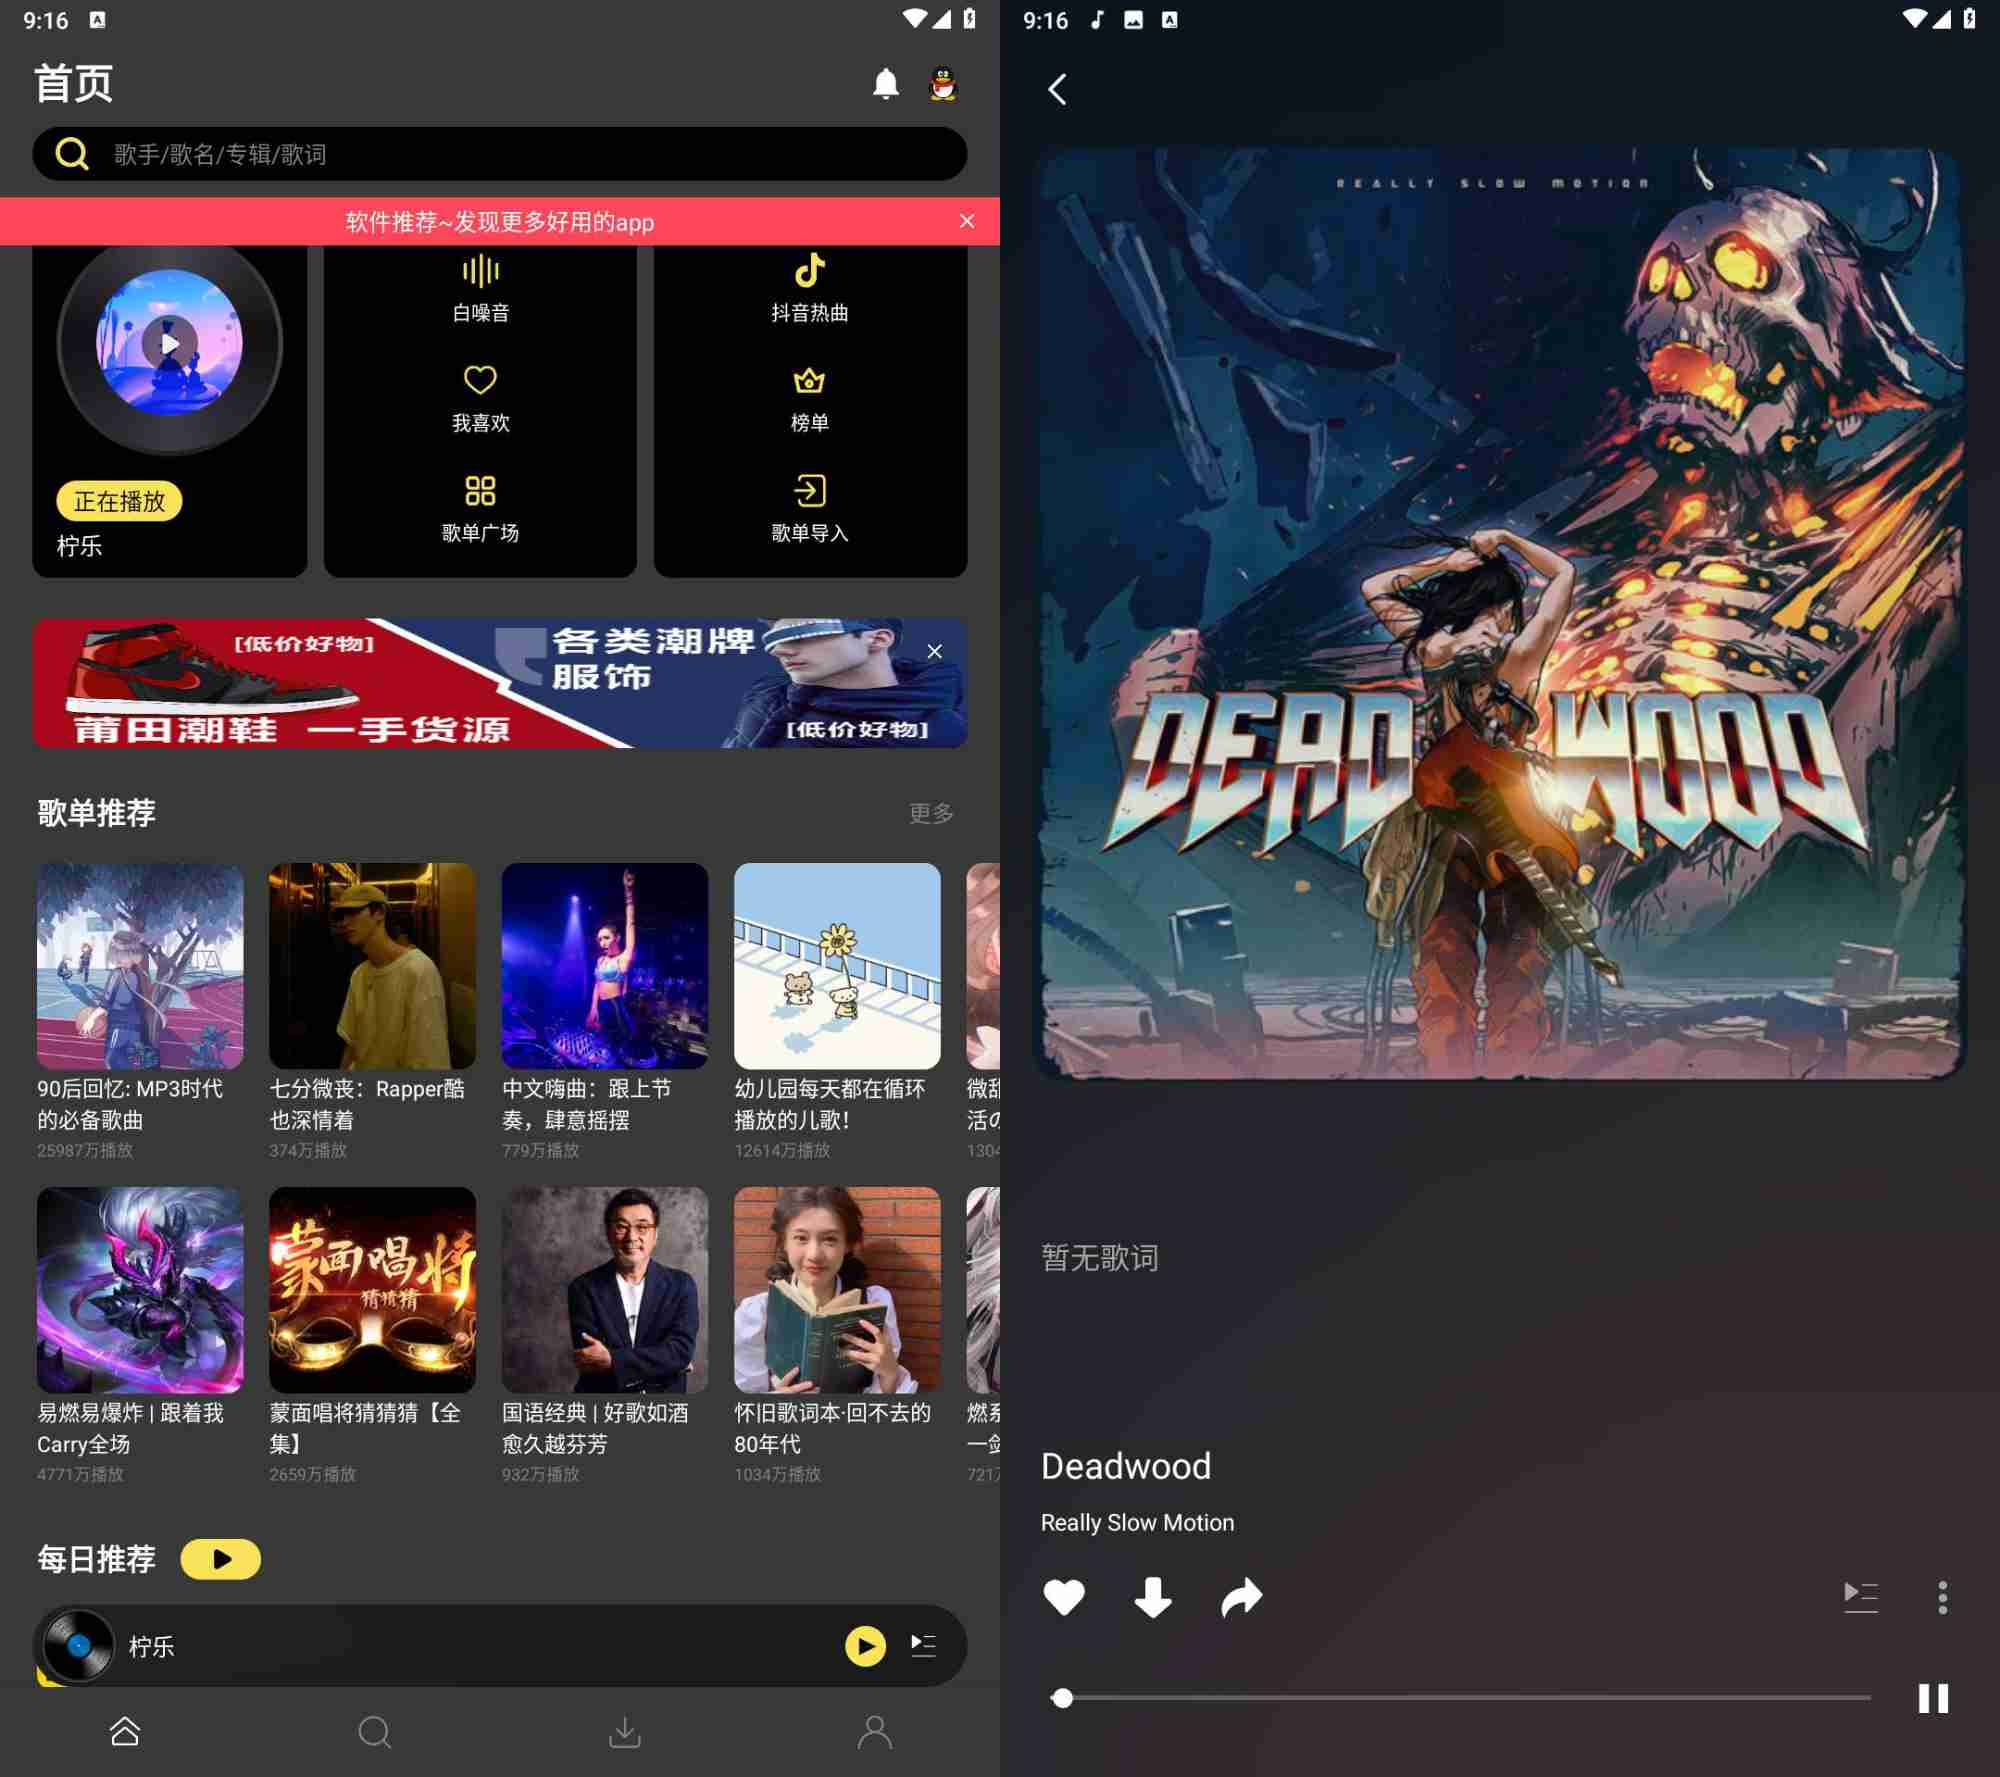Tap the right screen Wi-Fi status icon
The image size is (2000, 1777).
[1914, 19]
